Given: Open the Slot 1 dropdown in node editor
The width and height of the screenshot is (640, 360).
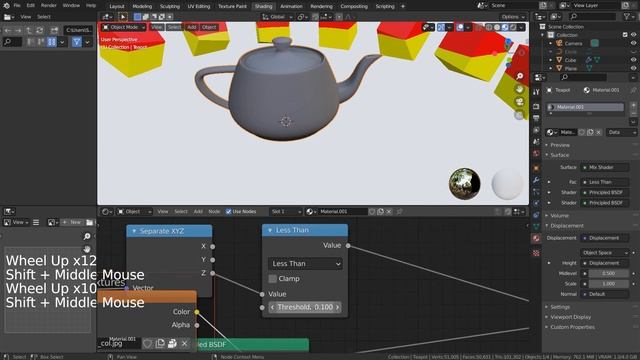Looking at the screenshot, I should click(286, 211).
